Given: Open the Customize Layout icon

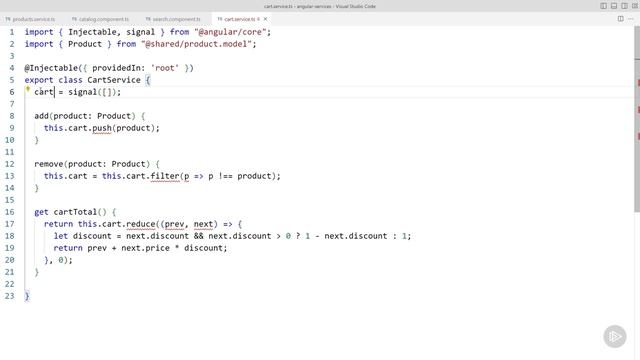Looking at the screenshot, I should tap(635, 6).
